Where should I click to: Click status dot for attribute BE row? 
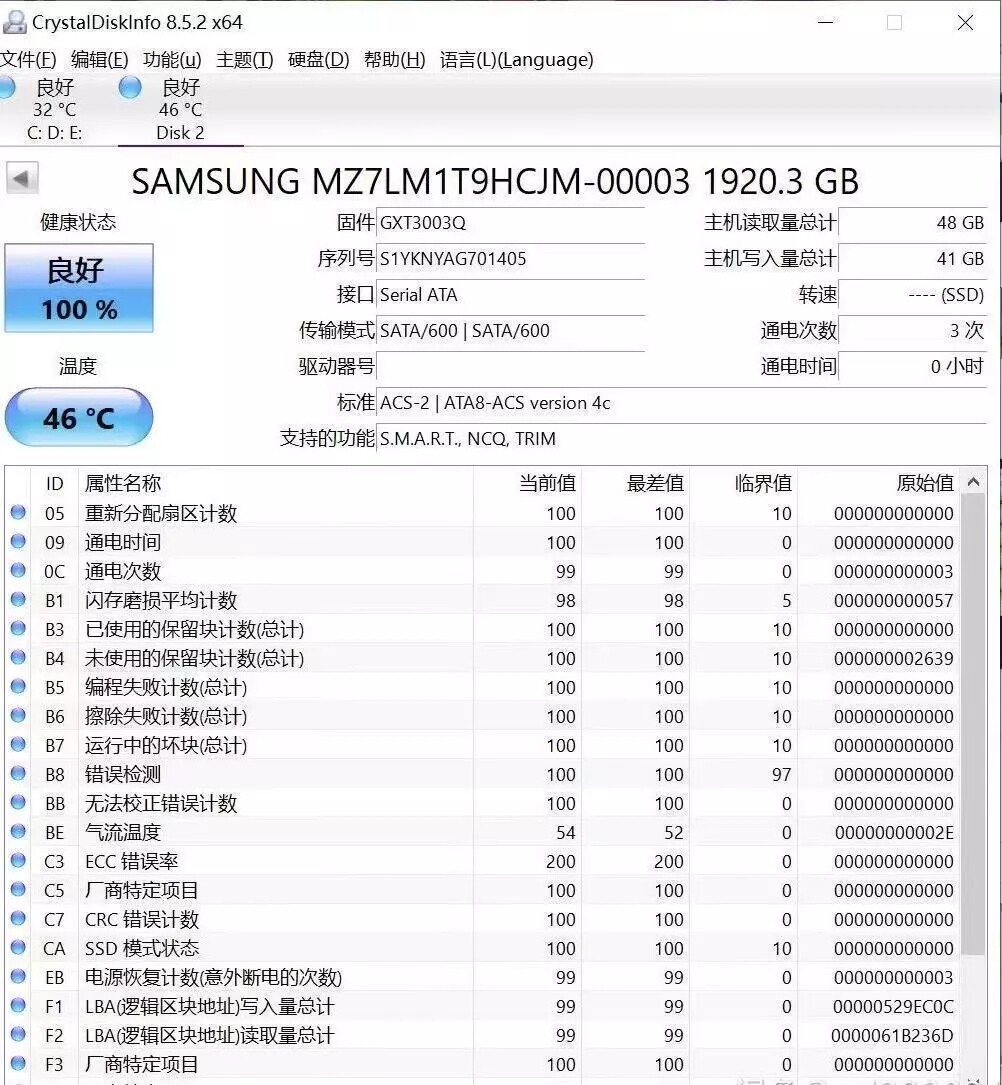18,831
